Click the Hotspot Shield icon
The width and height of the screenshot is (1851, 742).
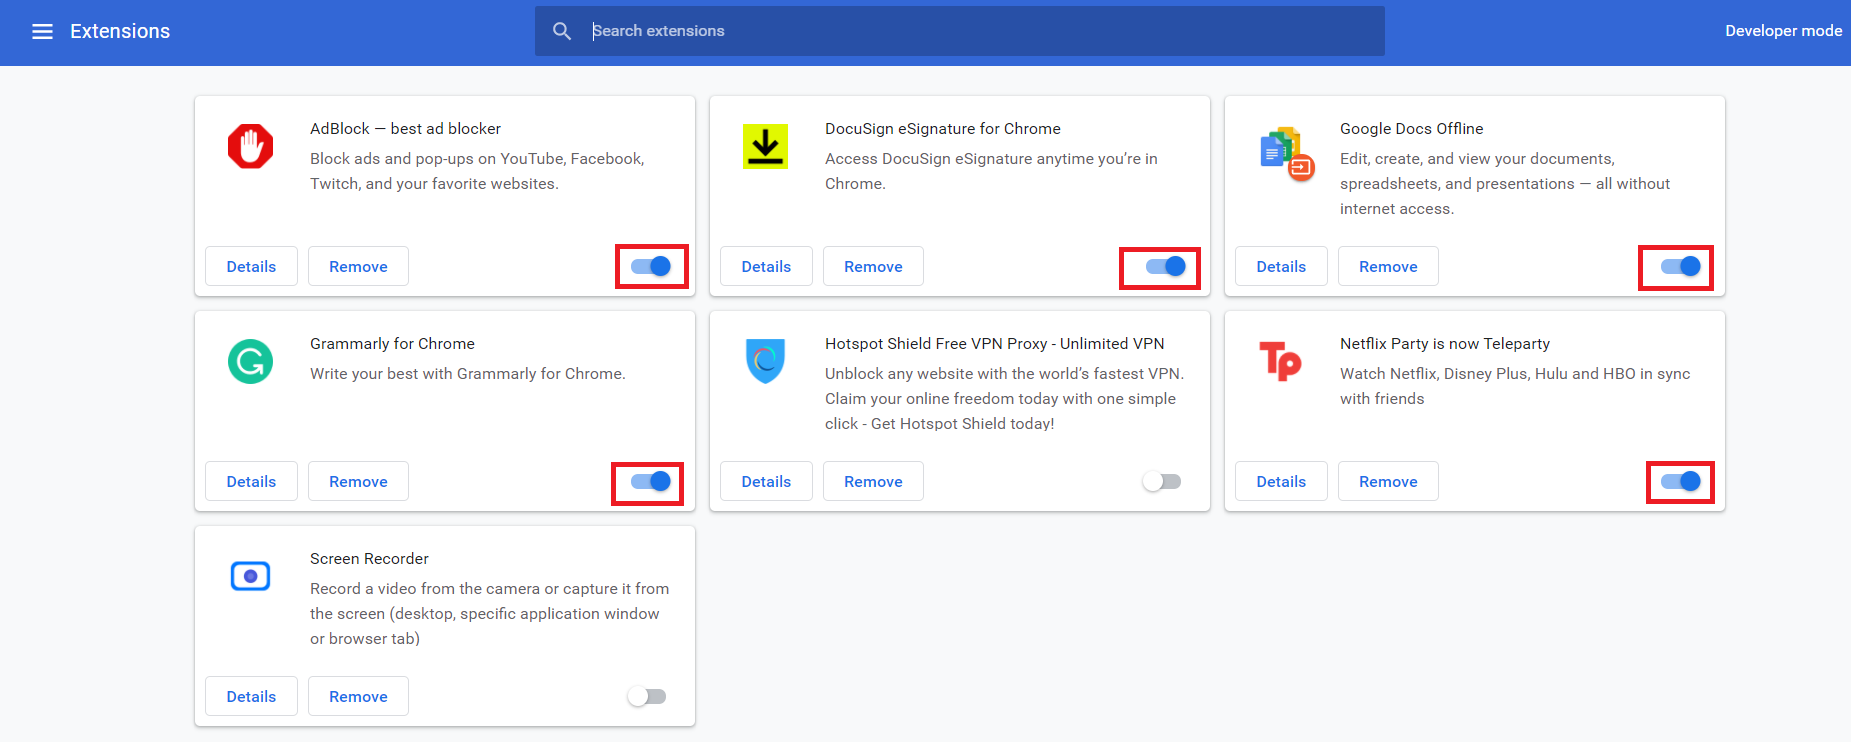765,361
